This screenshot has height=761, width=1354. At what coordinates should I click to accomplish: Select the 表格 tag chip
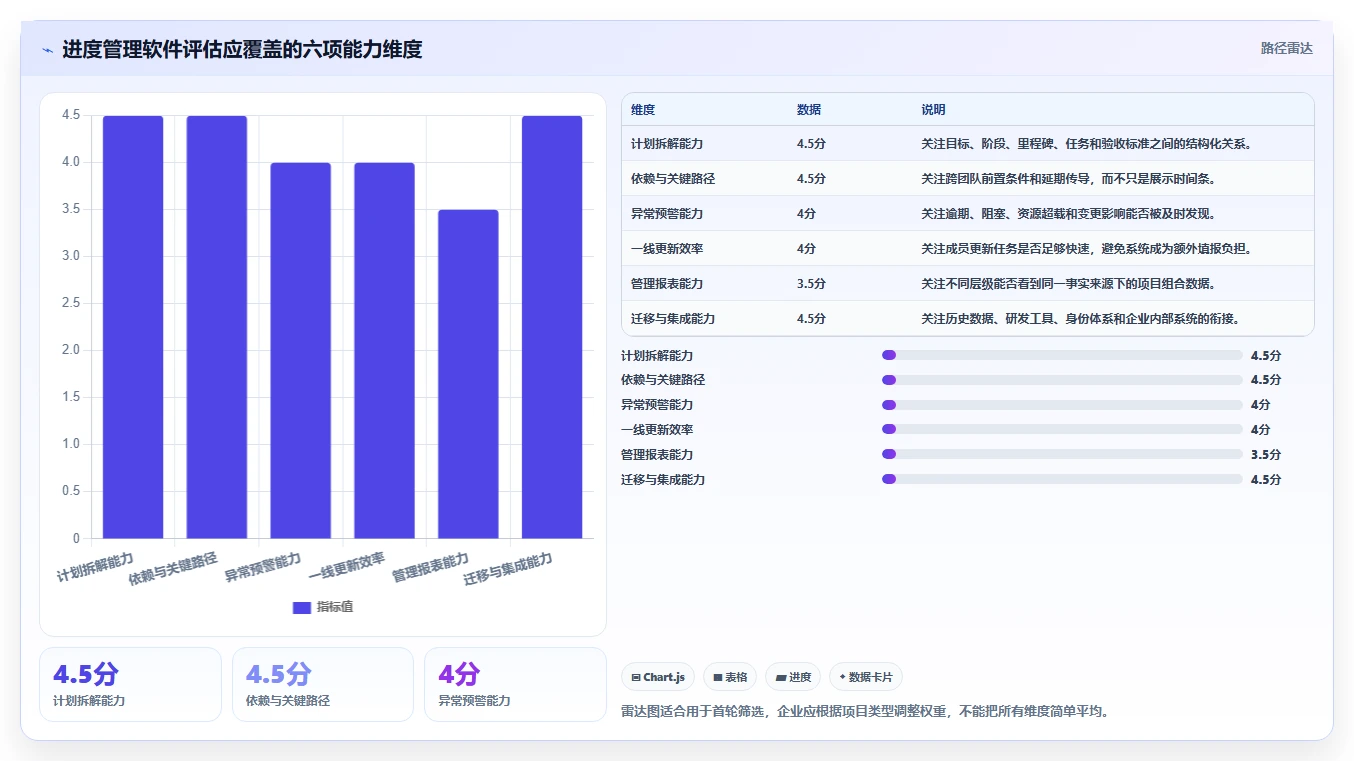[x=730, y=677]
